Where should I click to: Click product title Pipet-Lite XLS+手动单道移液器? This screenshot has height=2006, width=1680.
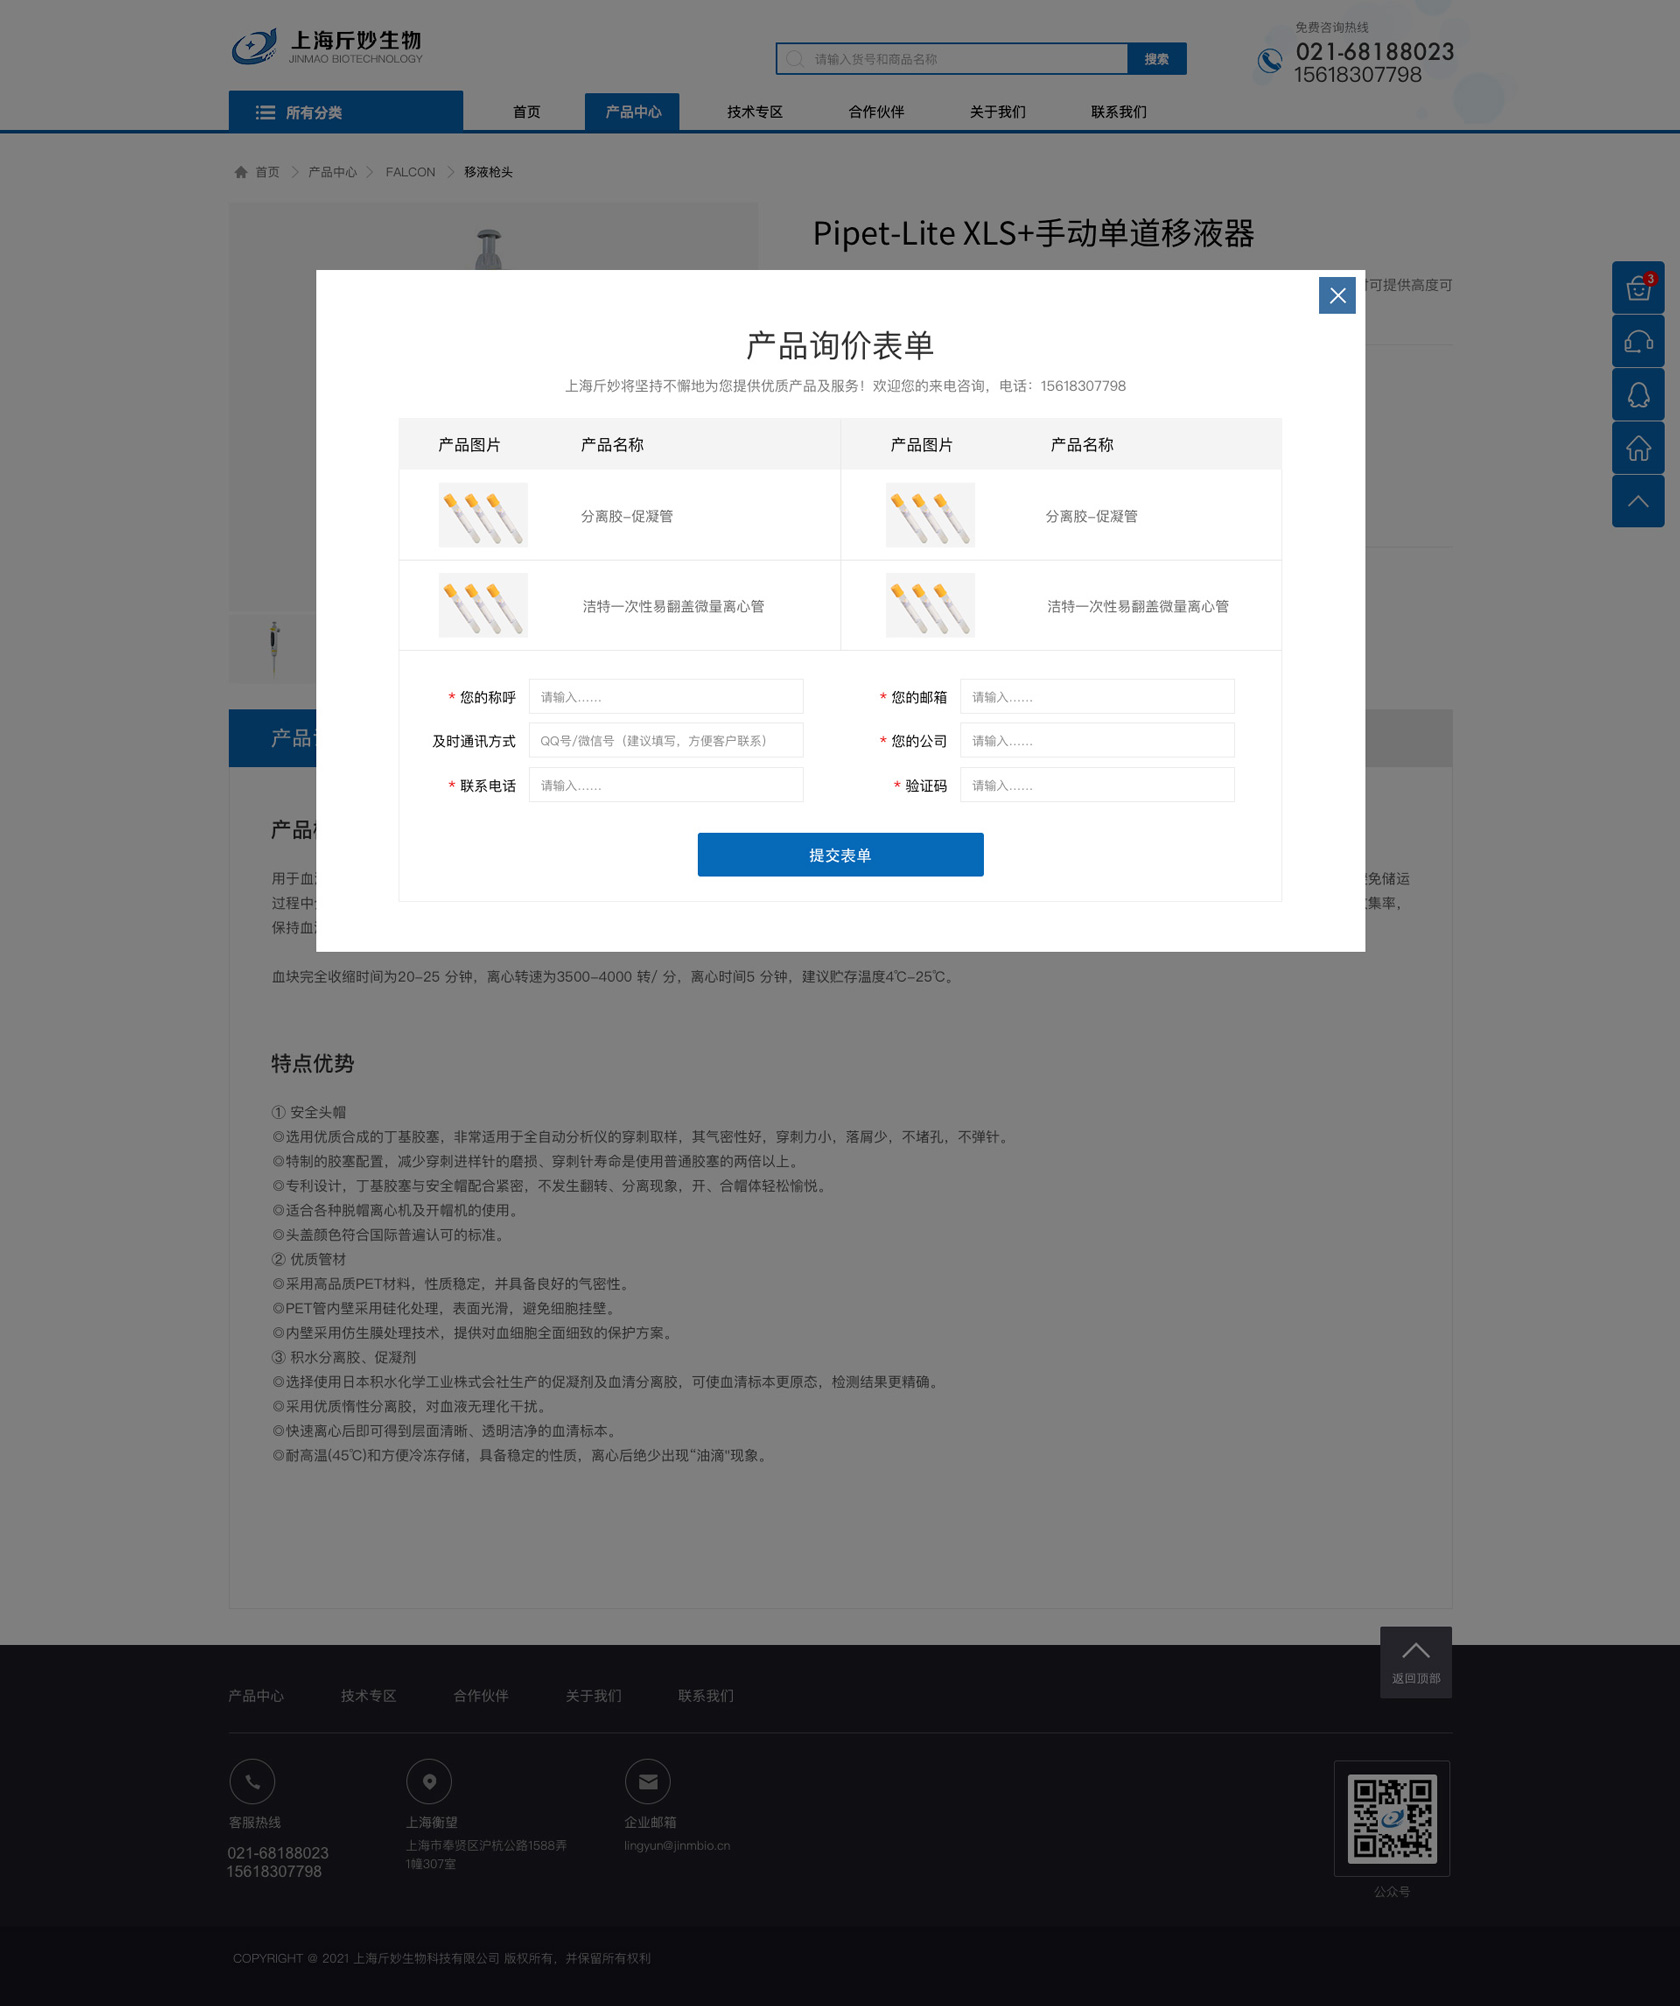click(1033, 233)
